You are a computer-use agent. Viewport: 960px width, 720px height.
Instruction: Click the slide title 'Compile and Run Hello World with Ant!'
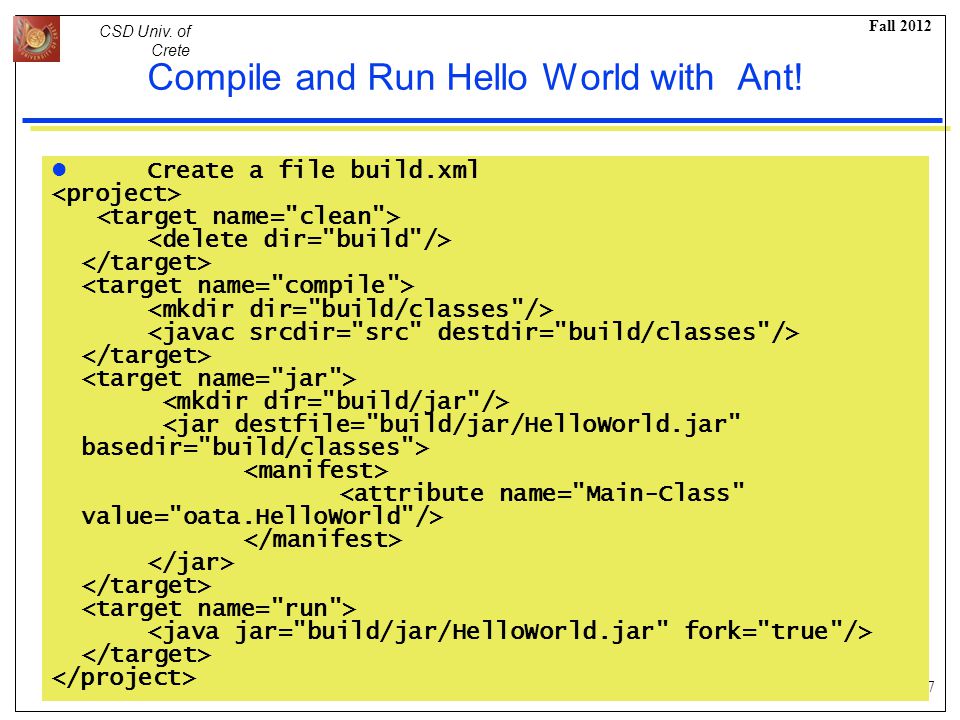[x=474, y=78]
